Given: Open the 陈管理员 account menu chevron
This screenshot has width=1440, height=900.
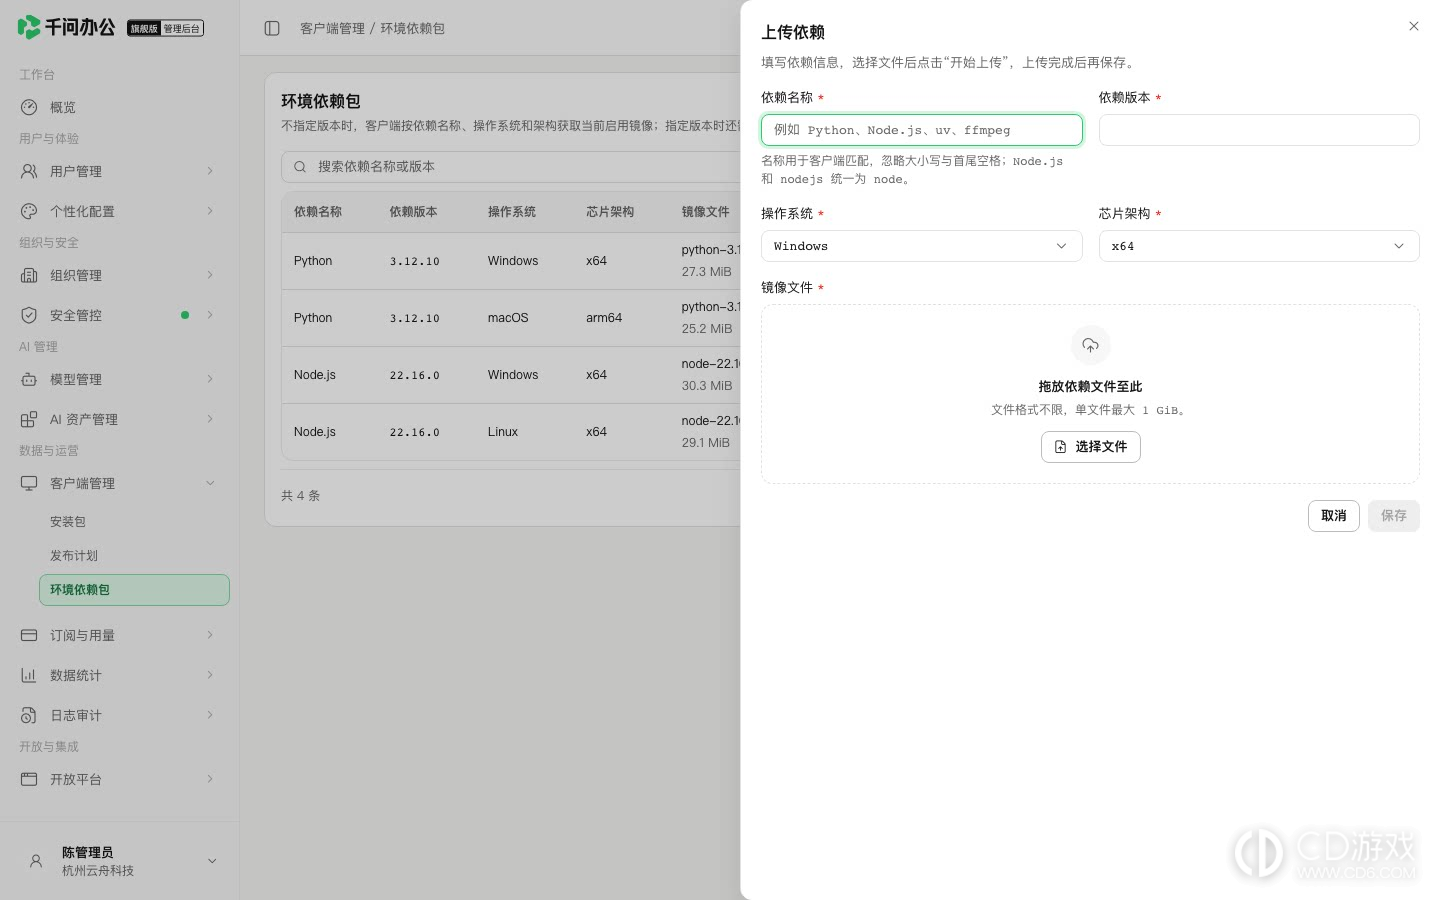Looking at the screenshot, I should tap(212, 861).
